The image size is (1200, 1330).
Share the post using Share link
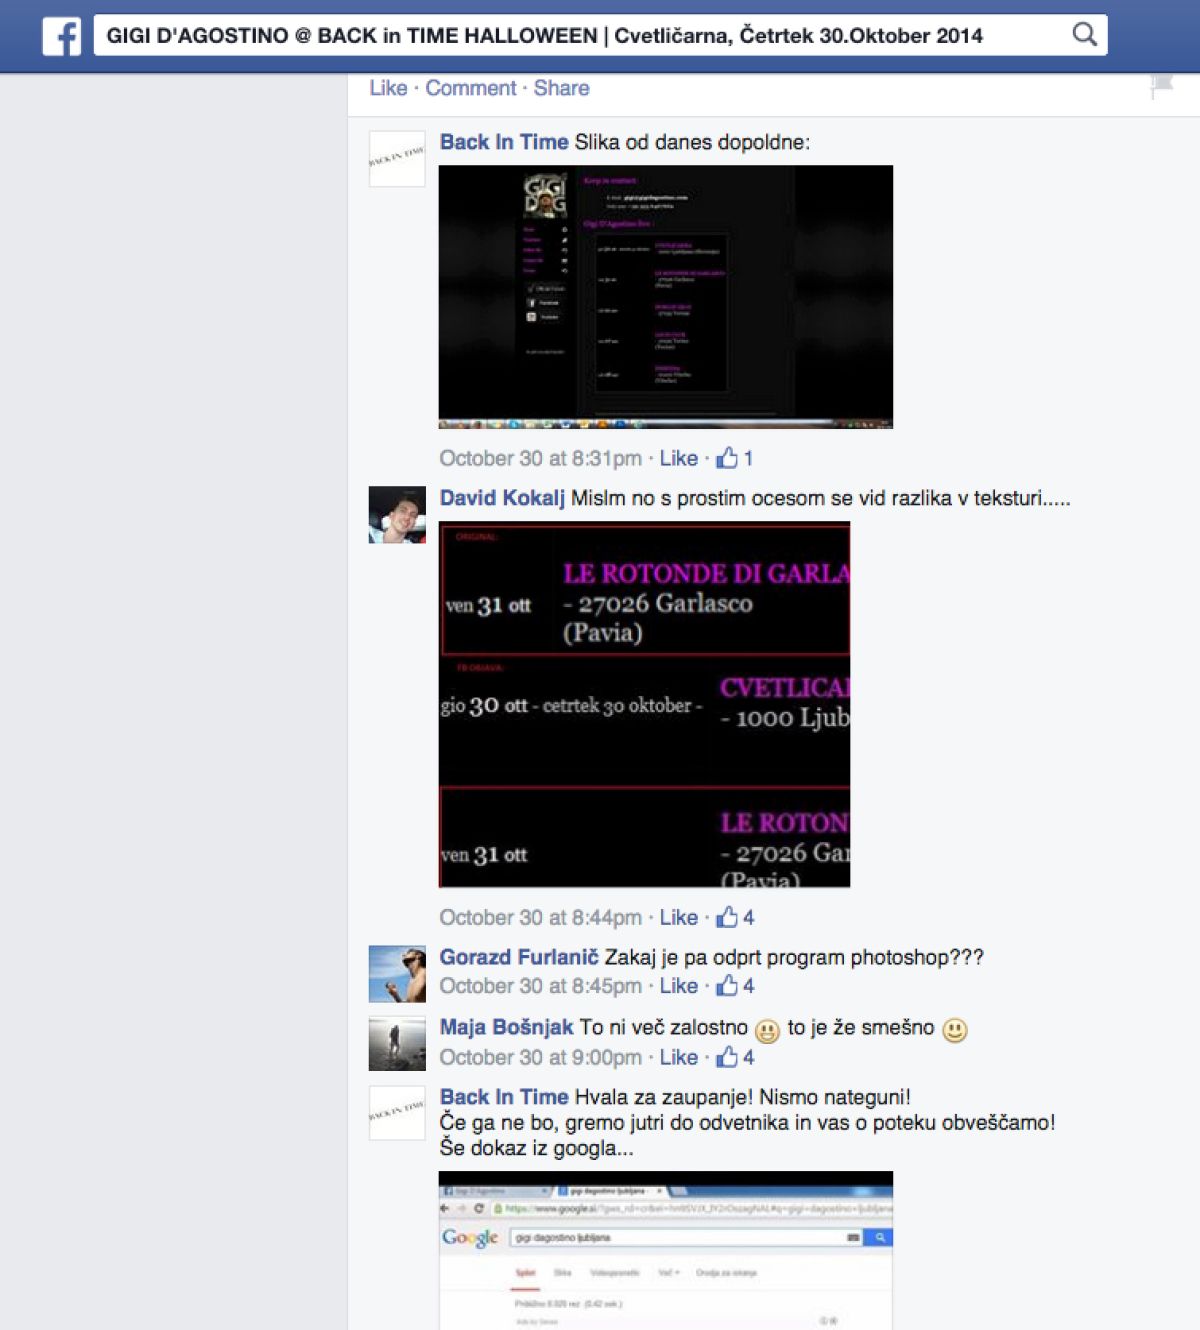pyautogui.click(x=561, y=88)
